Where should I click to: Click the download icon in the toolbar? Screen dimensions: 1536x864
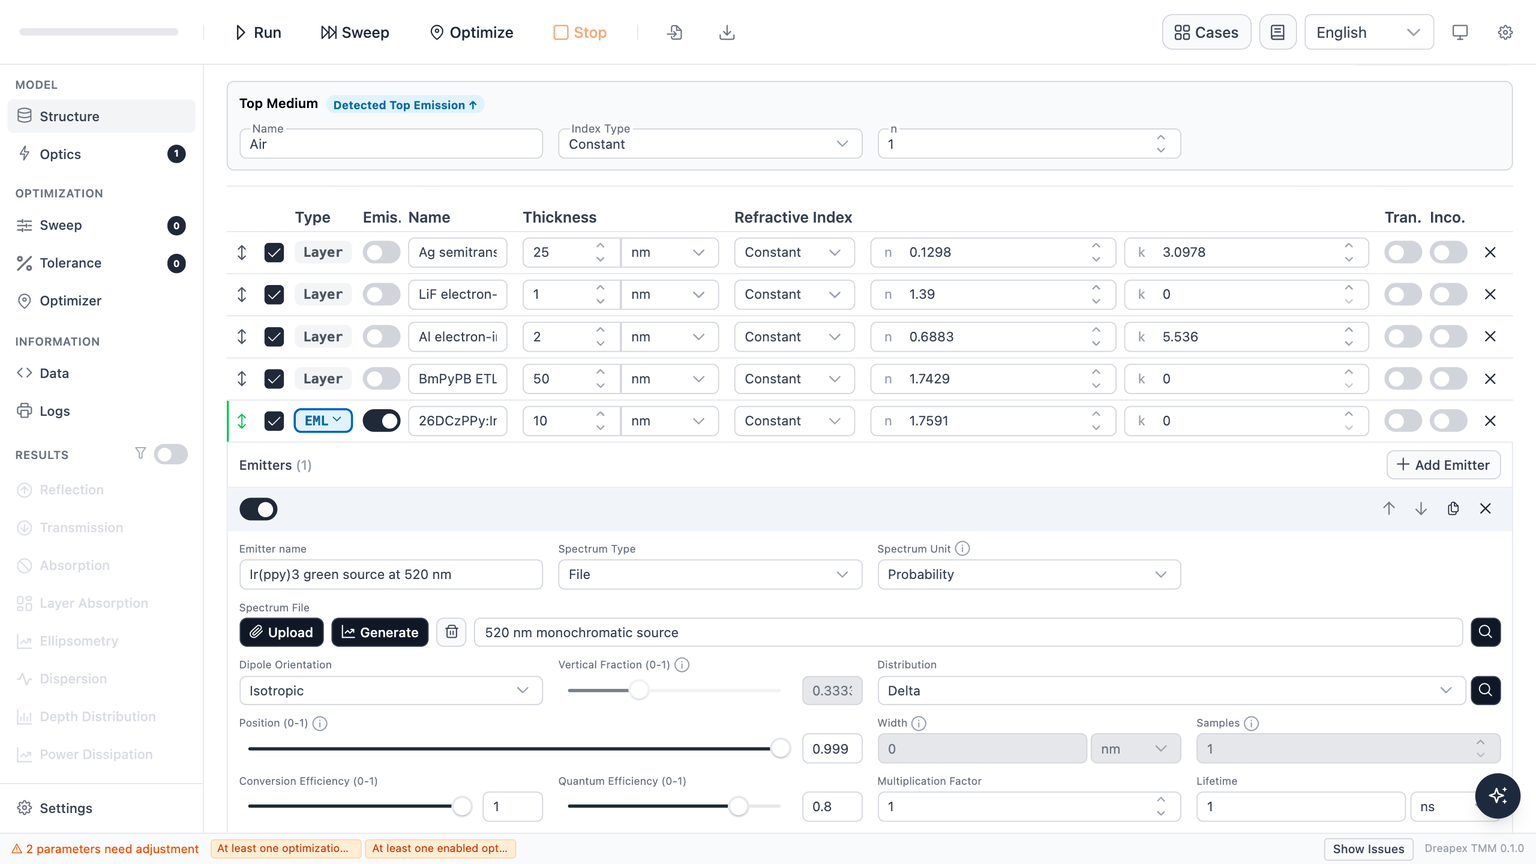[727, 33]
